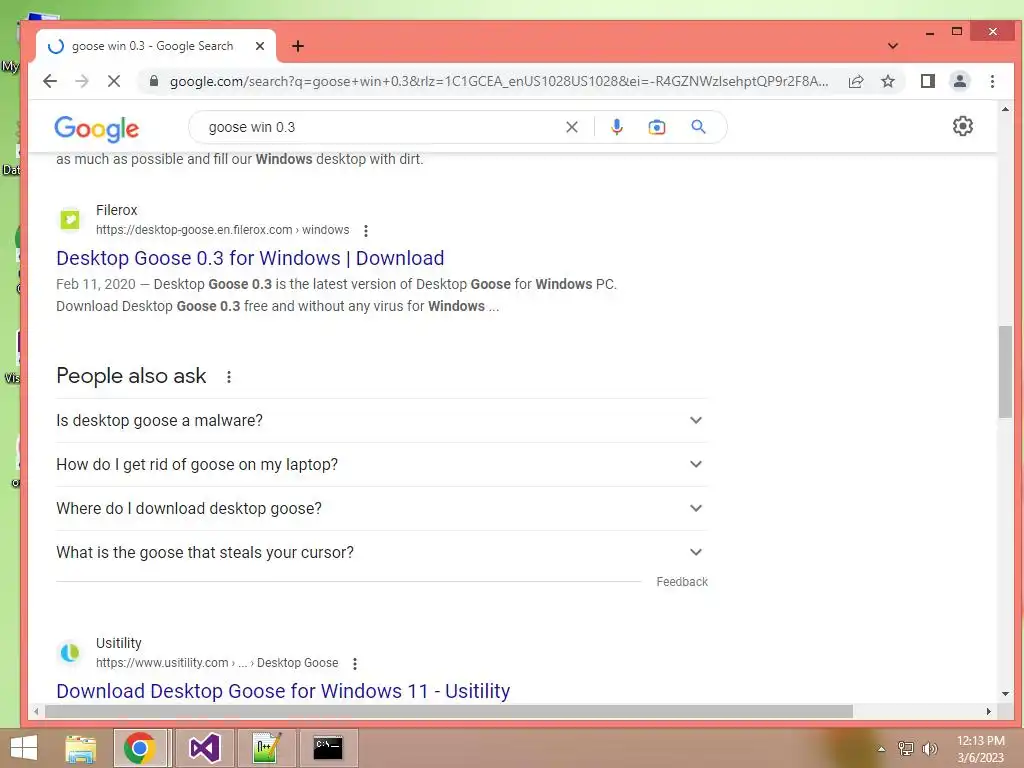Viewport: 1024px width, 768px height.
Task: Click the Filerox site URL
Action: click(223, 230)
